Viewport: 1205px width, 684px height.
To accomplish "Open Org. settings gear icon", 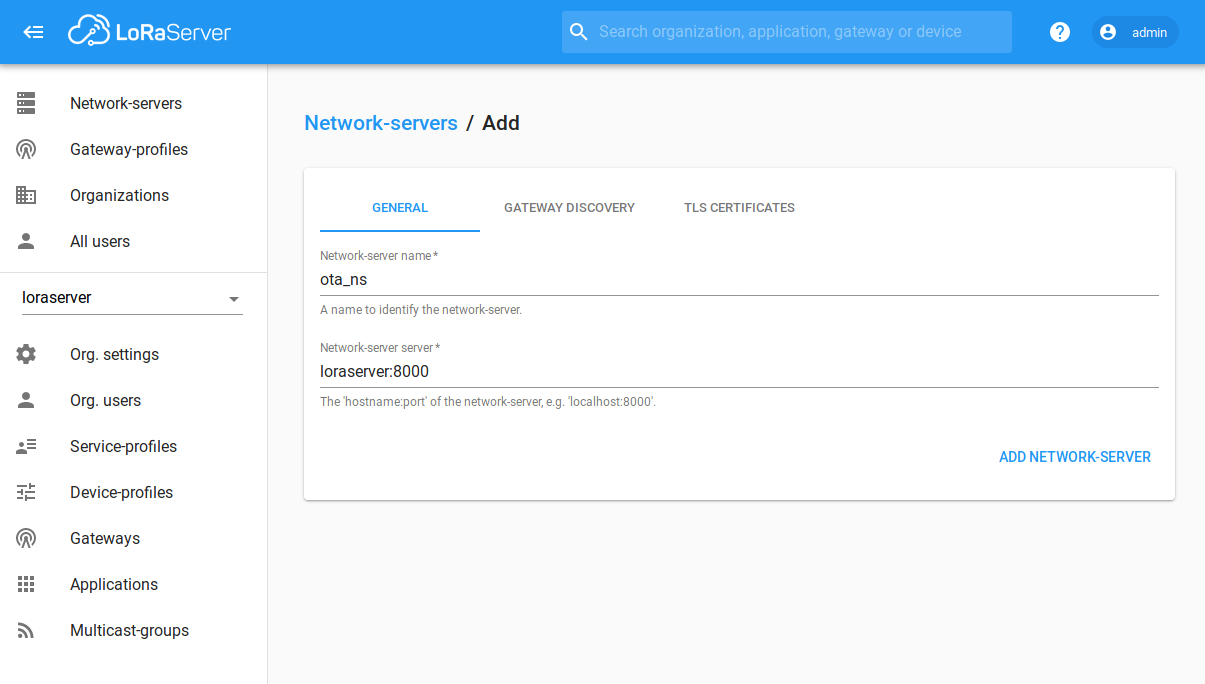I will click(x=24, y=354).
